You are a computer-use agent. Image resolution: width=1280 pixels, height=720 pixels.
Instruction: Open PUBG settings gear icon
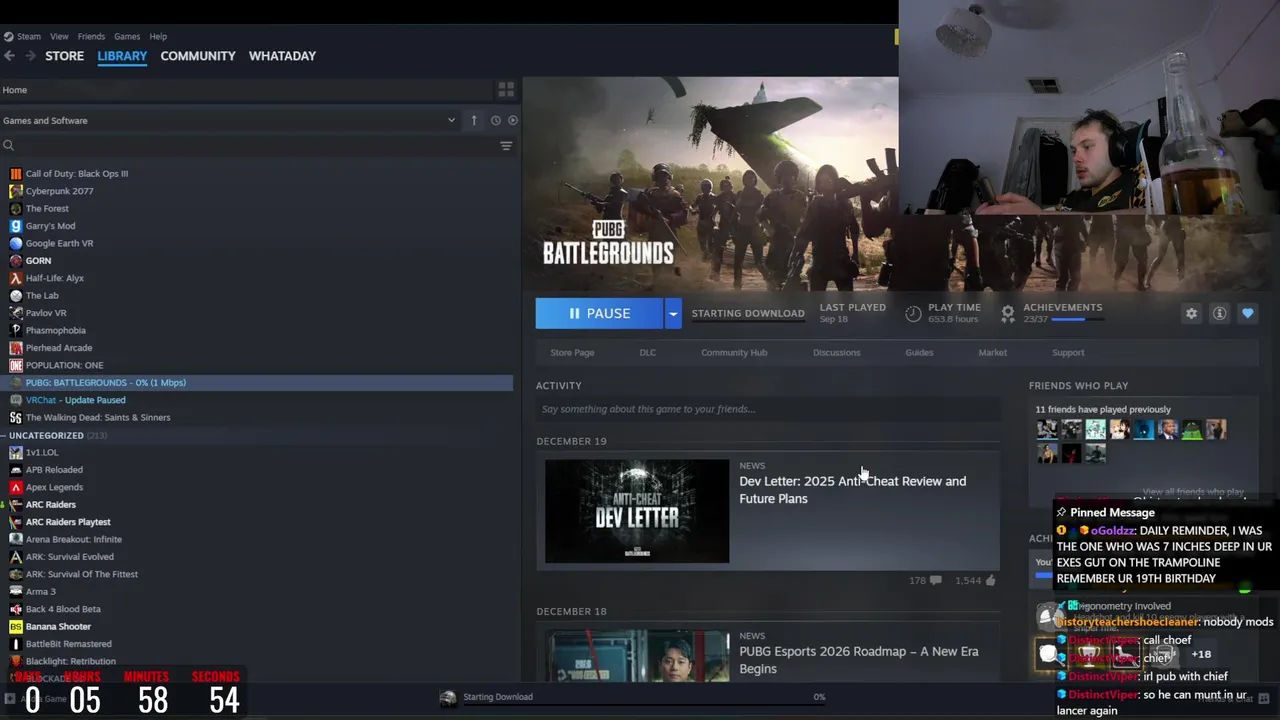pos(1191,313)
